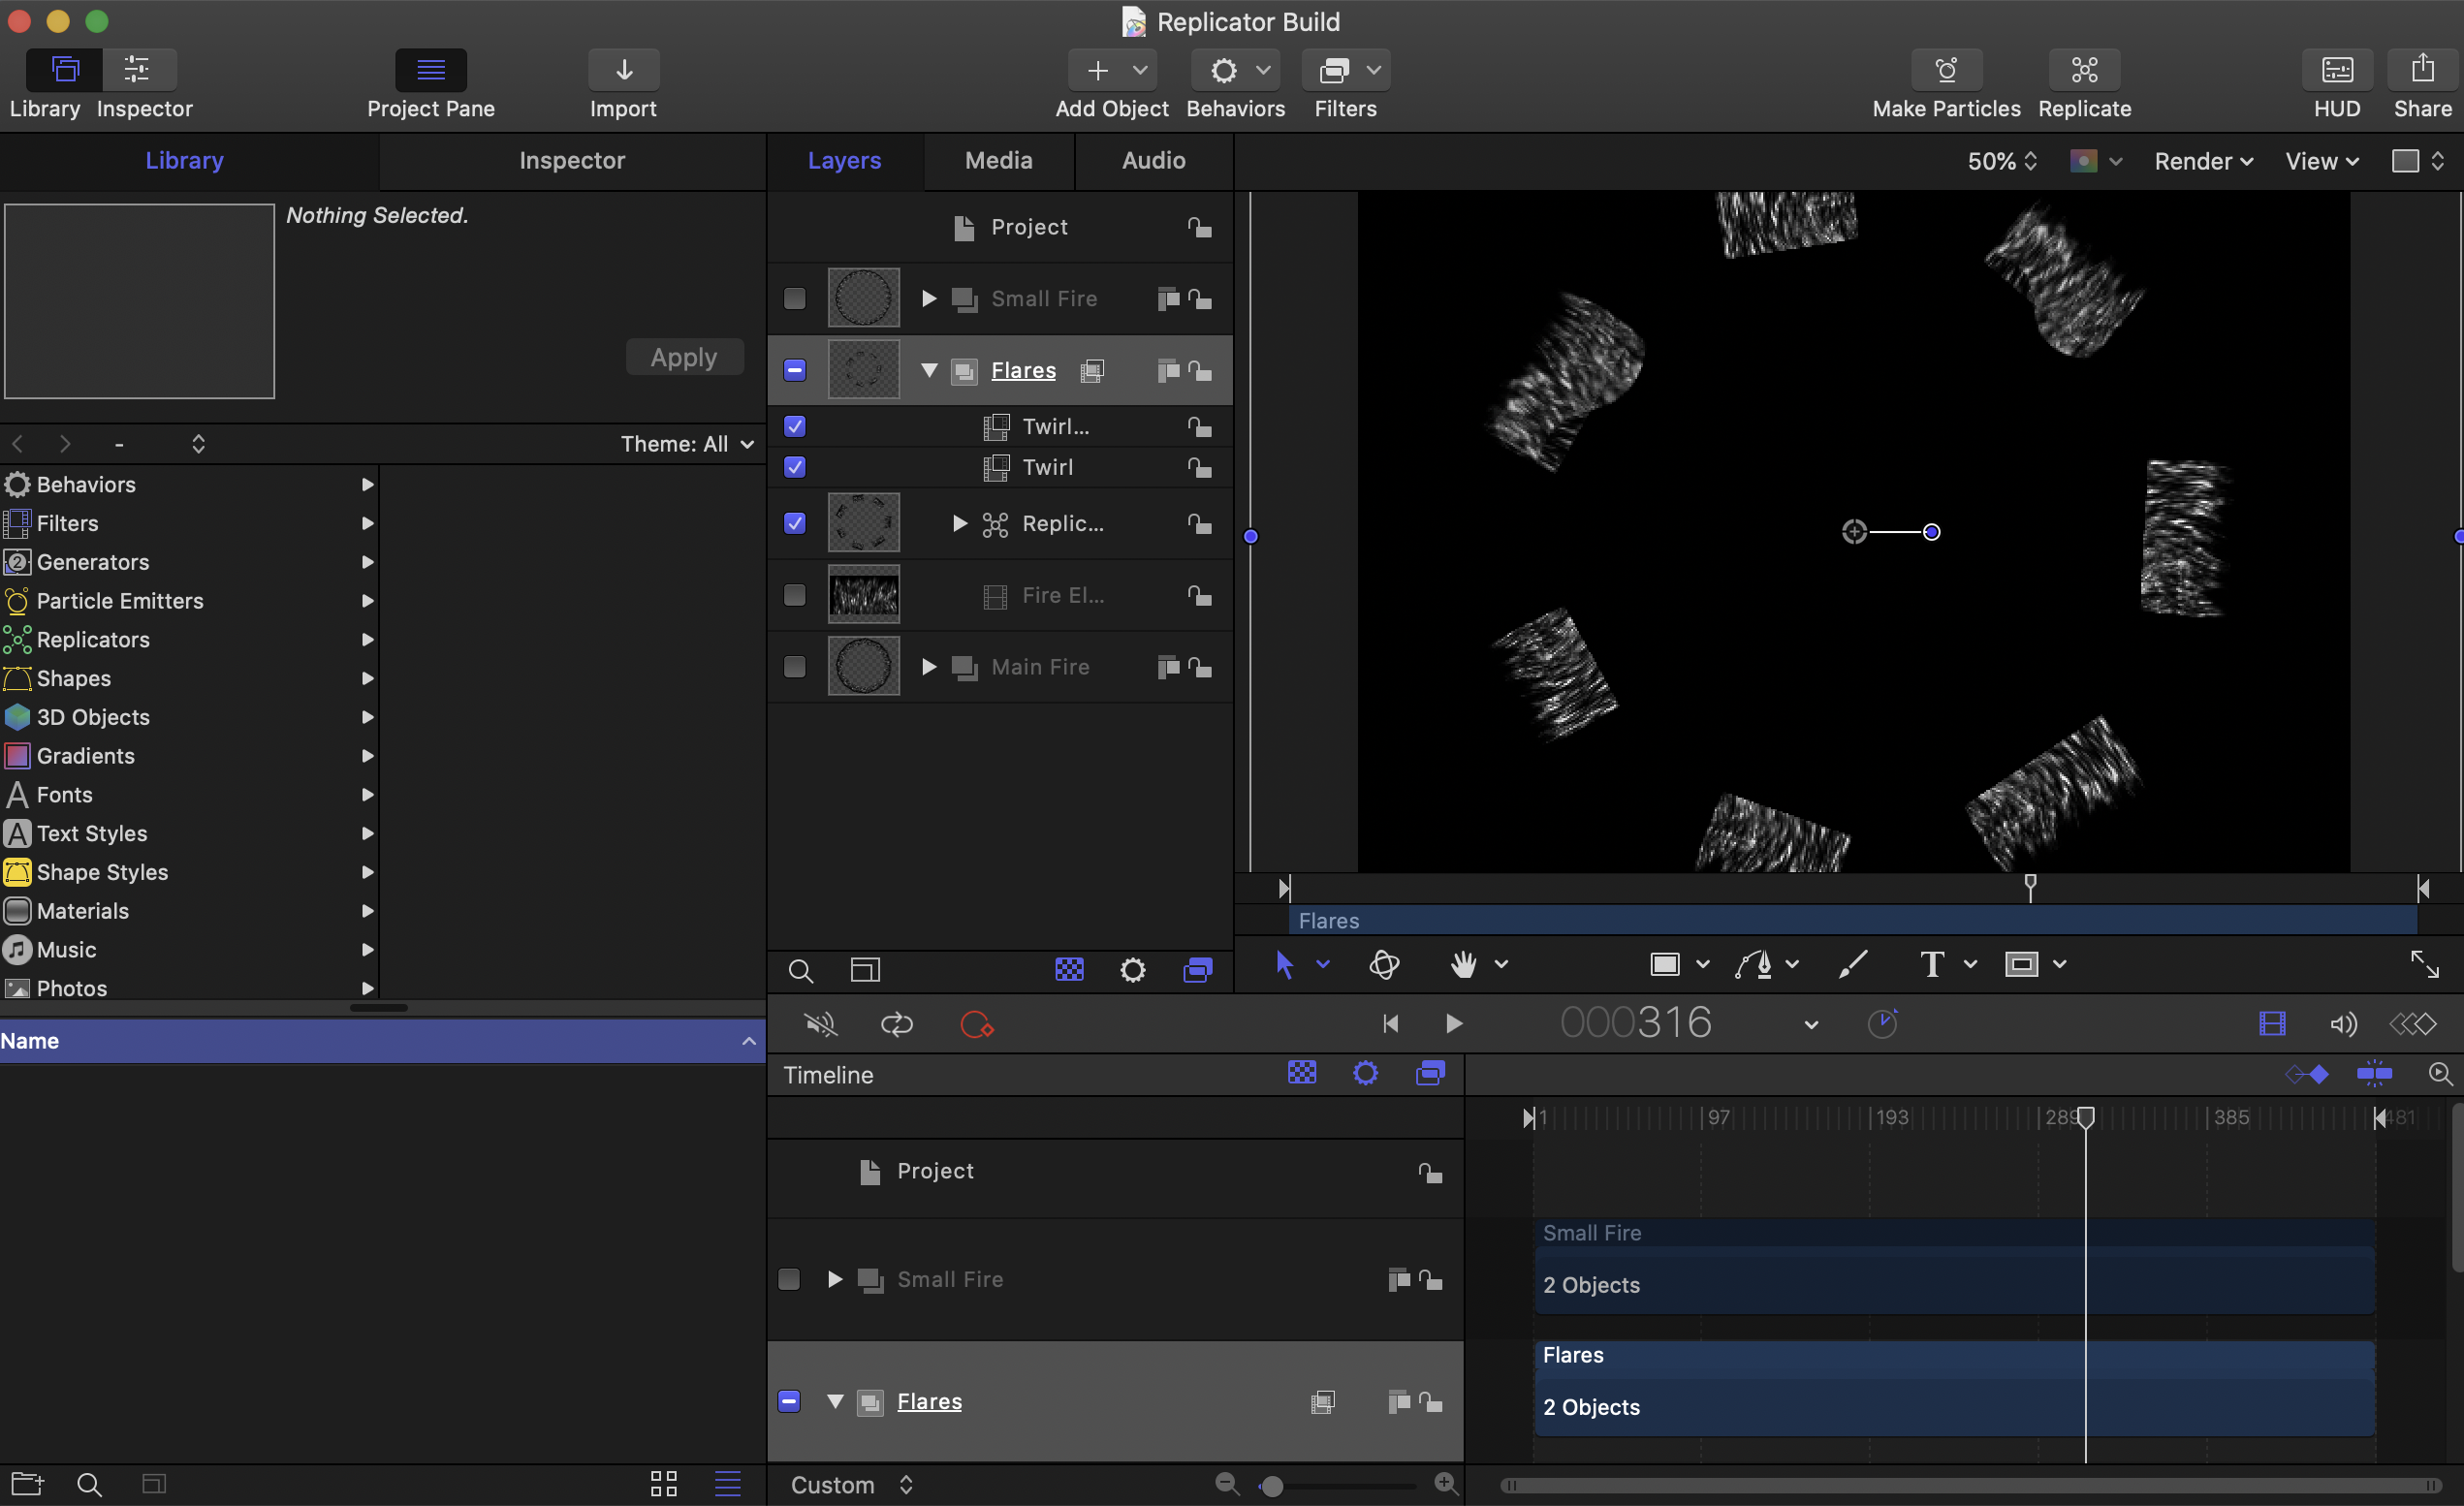Click the Apply button
Screen dimensions: 2464x1506
coord(684,357)
